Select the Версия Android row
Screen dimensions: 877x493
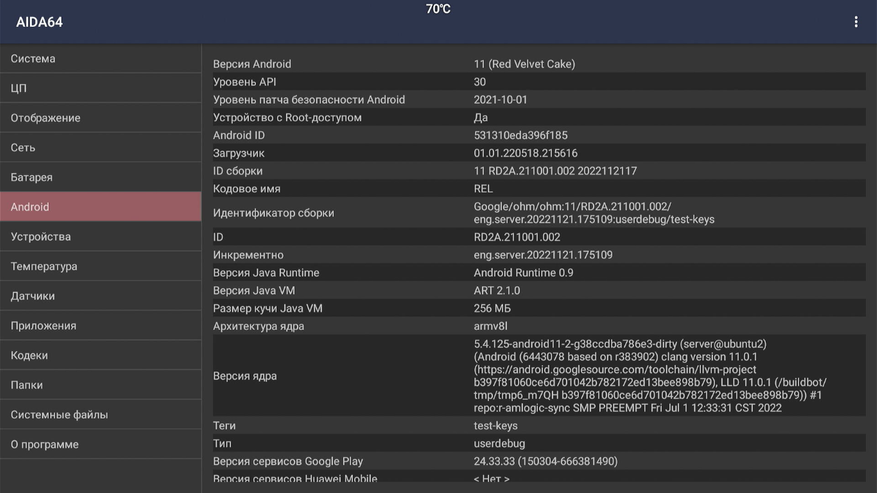click(538, 64)
